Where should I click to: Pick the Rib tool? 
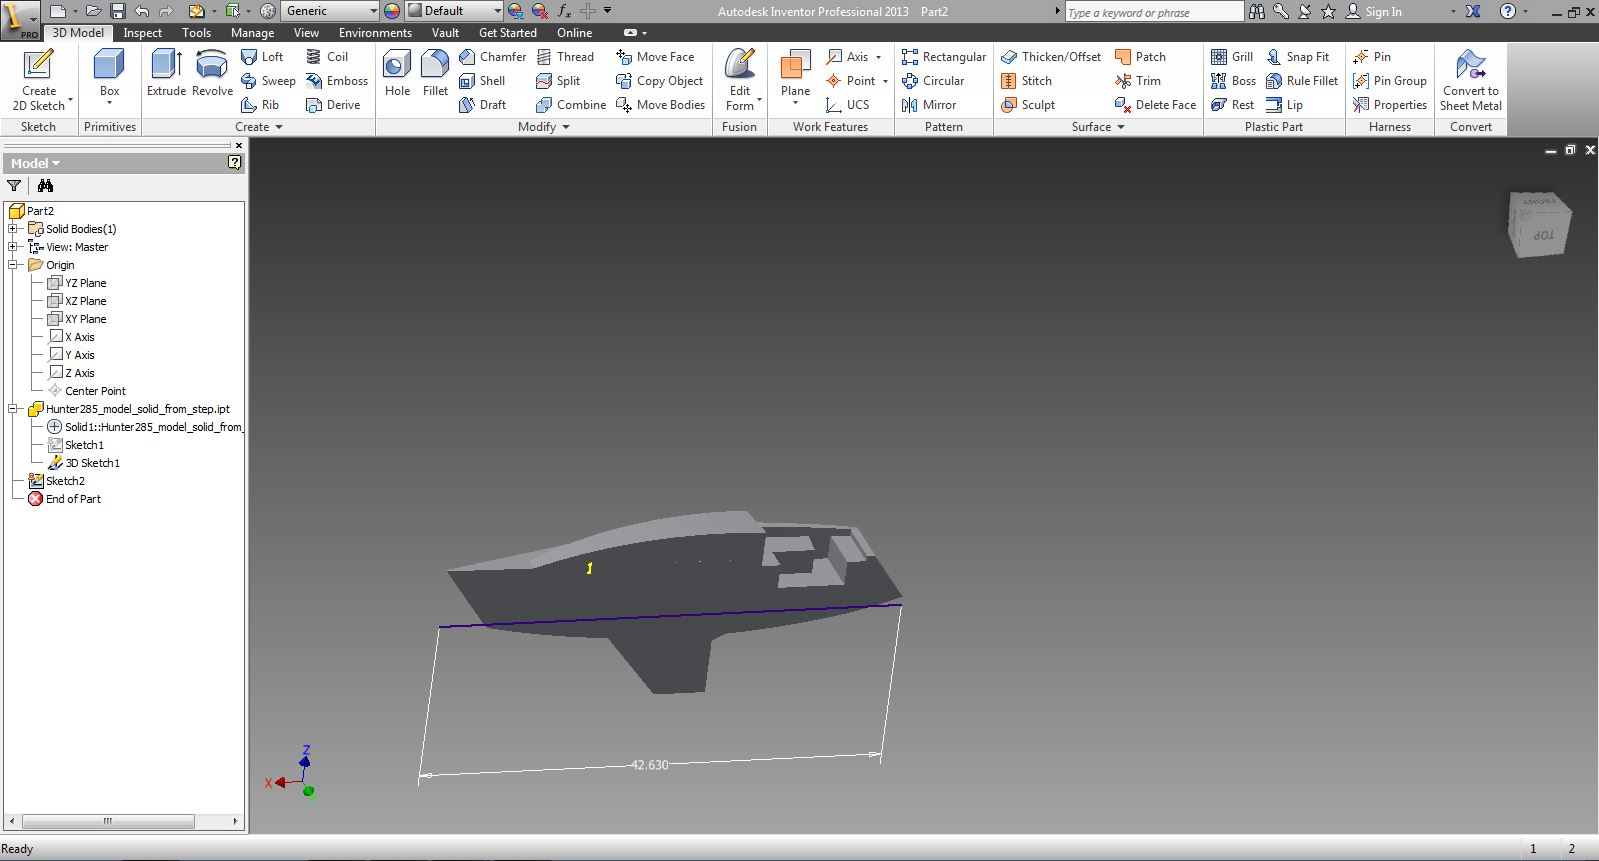[260, 105]
